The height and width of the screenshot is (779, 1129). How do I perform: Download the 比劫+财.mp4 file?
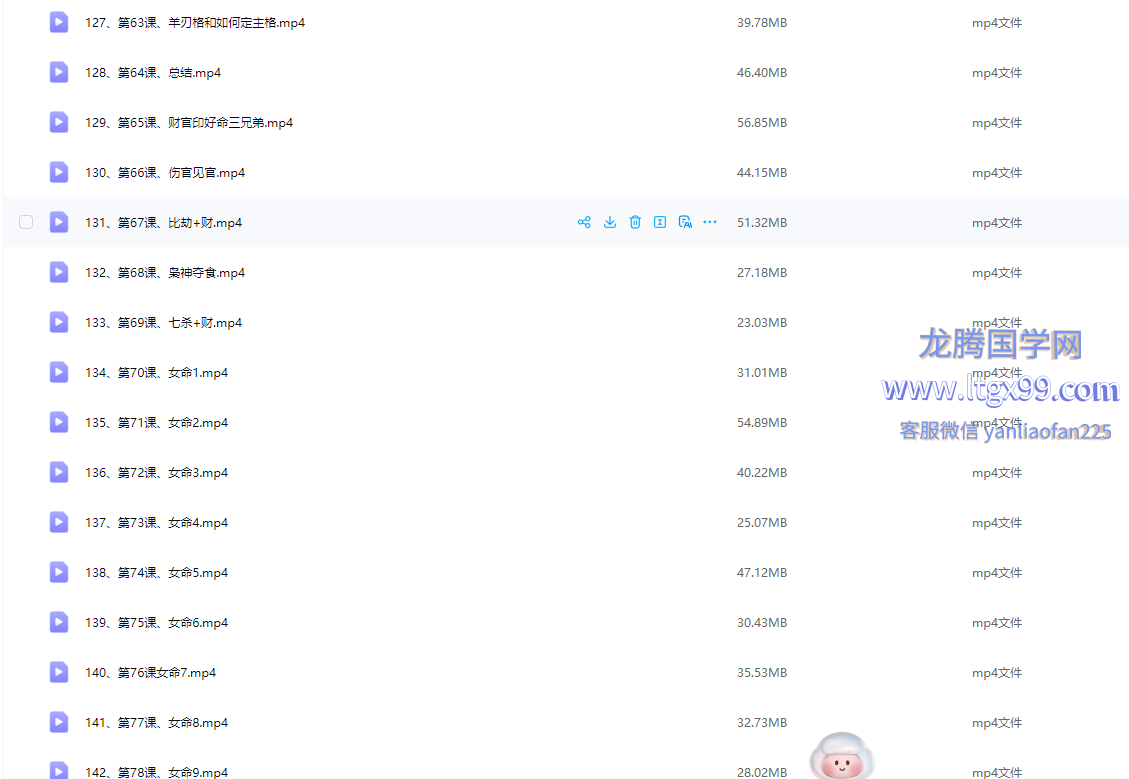coord(610,222)
